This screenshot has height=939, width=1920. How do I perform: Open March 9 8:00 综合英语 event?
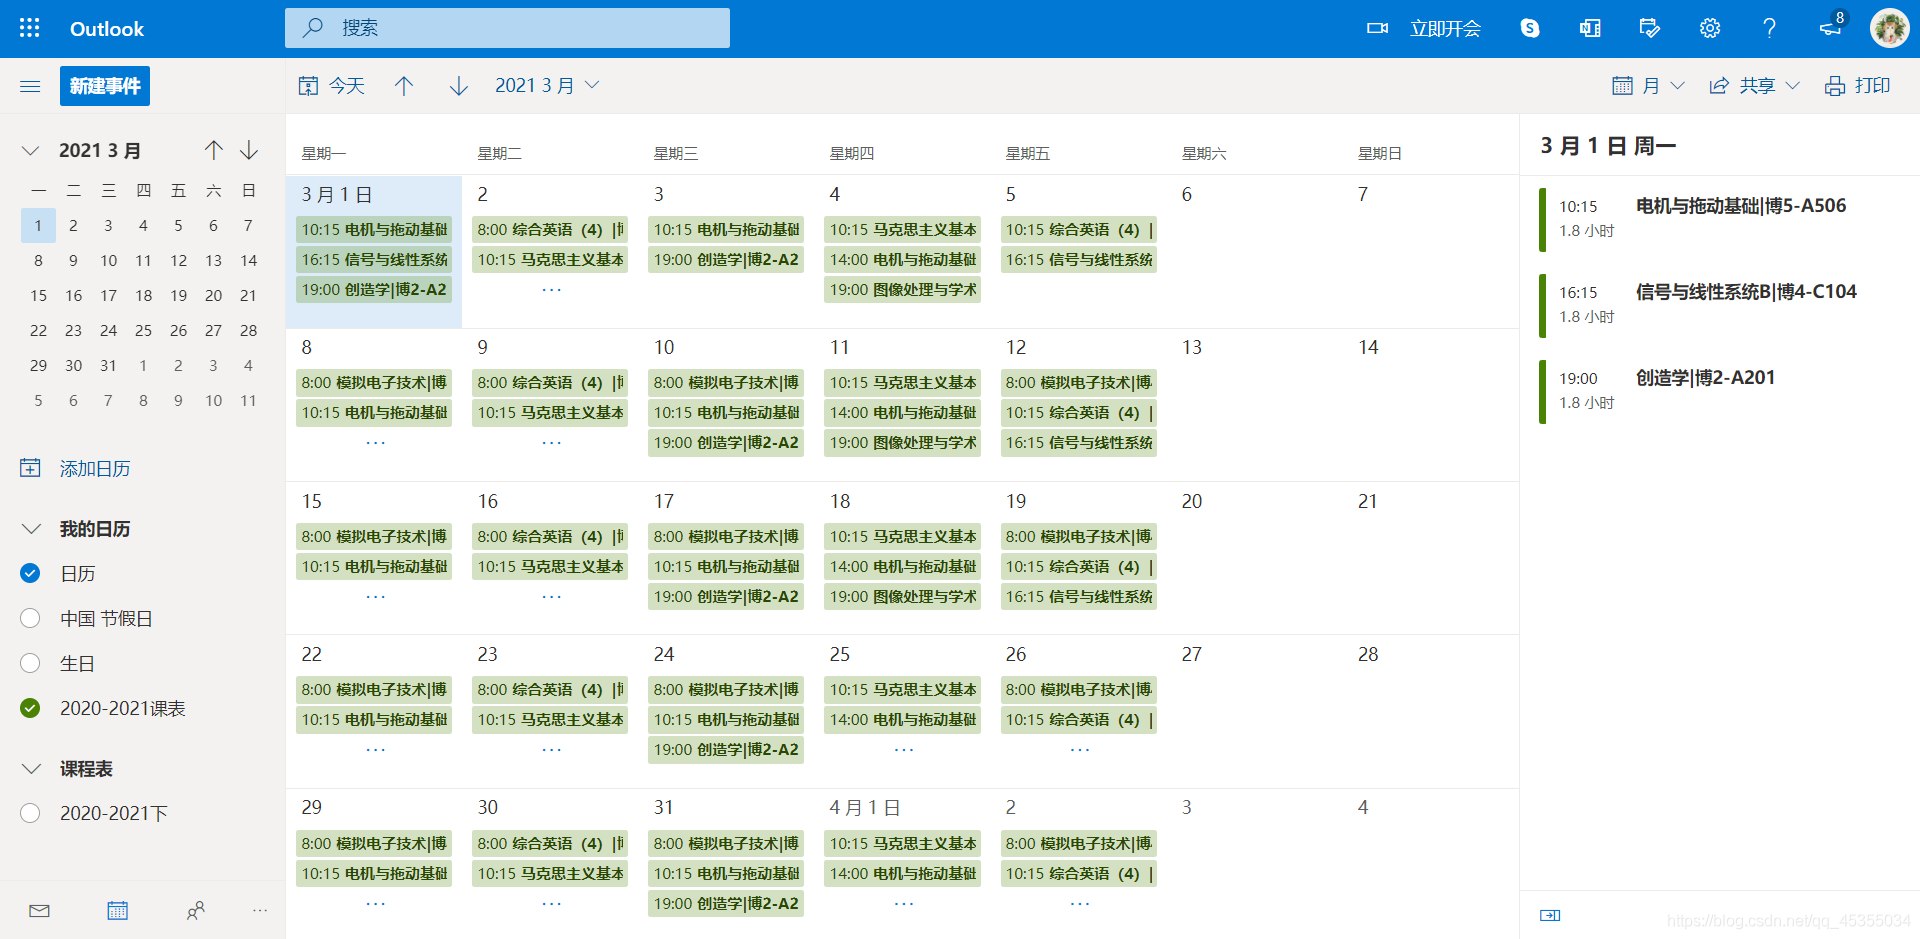coord(550,383)
